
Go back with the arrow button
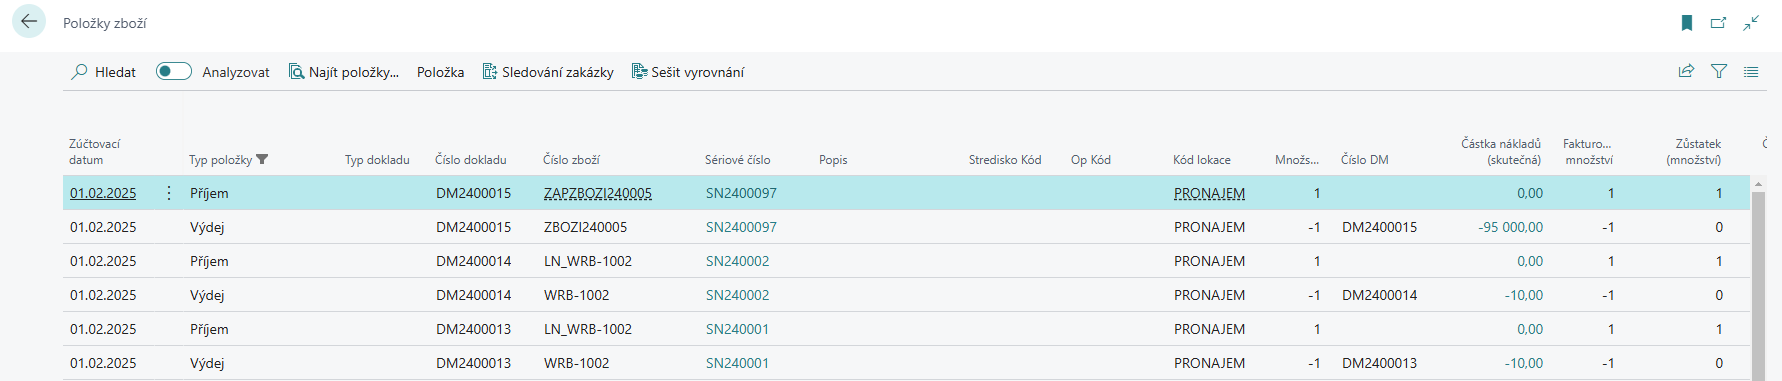click(x=29, y=21)
